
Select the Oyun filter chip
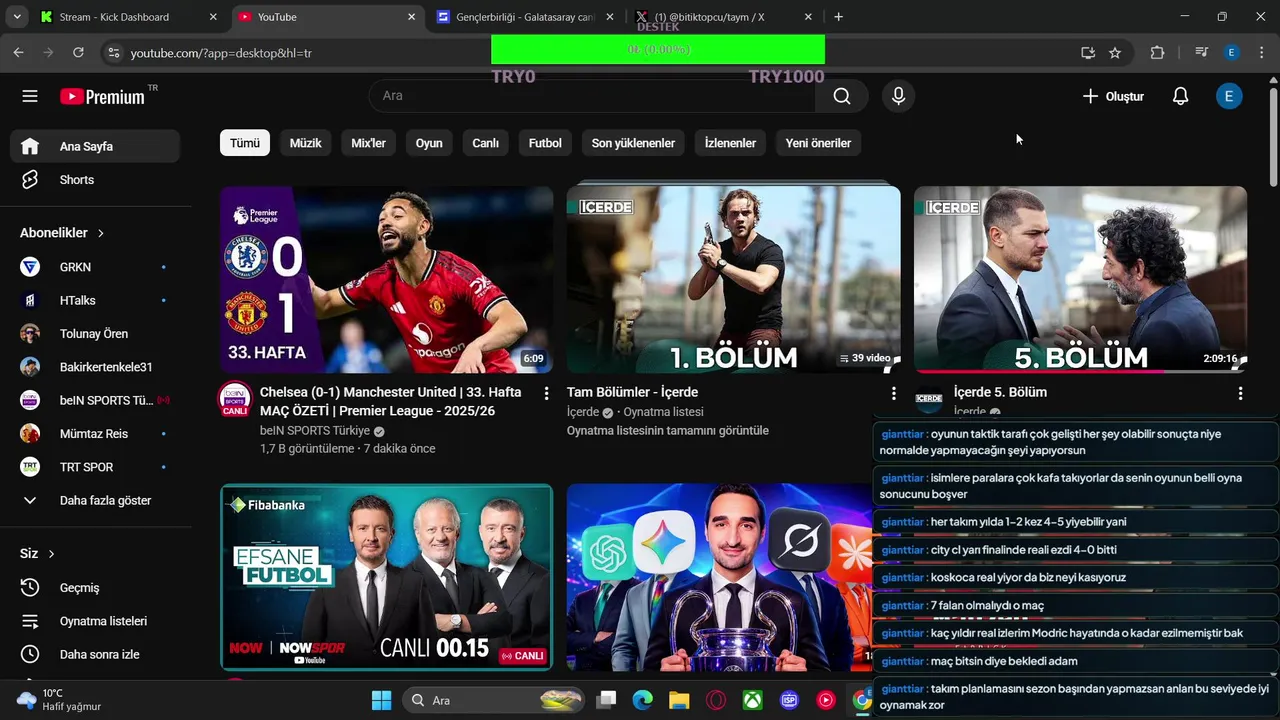429,143
